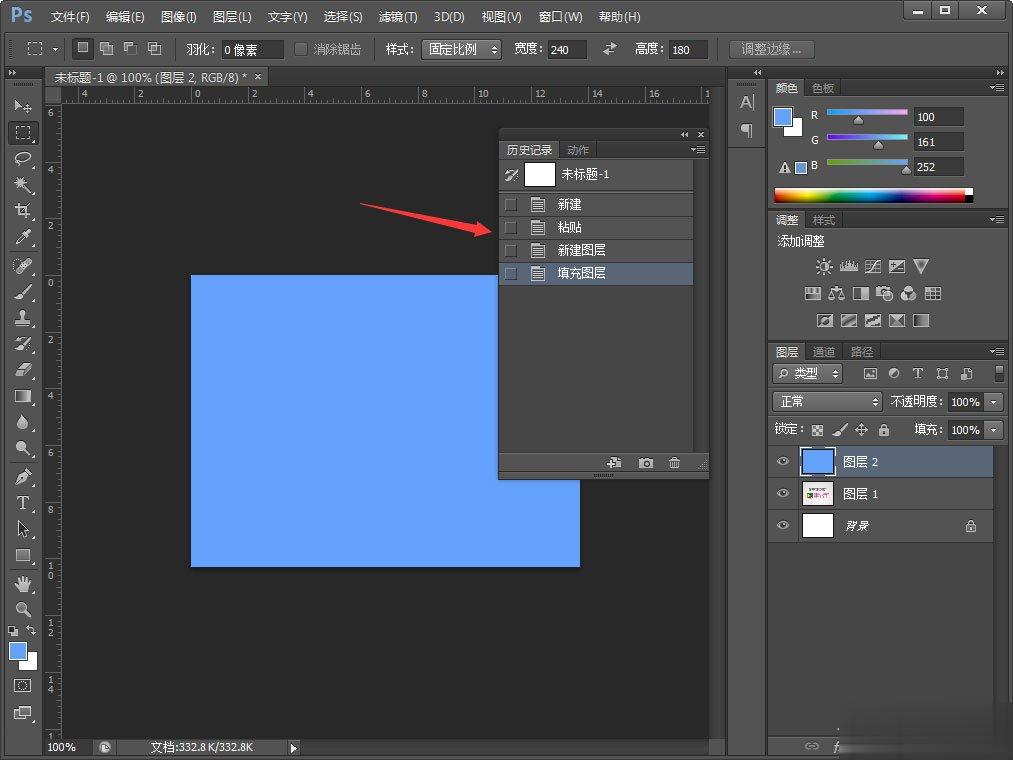The height and width of the screenshot is (760, 1013).
Task: Select the History Brush tool
Action: [23, 344]
